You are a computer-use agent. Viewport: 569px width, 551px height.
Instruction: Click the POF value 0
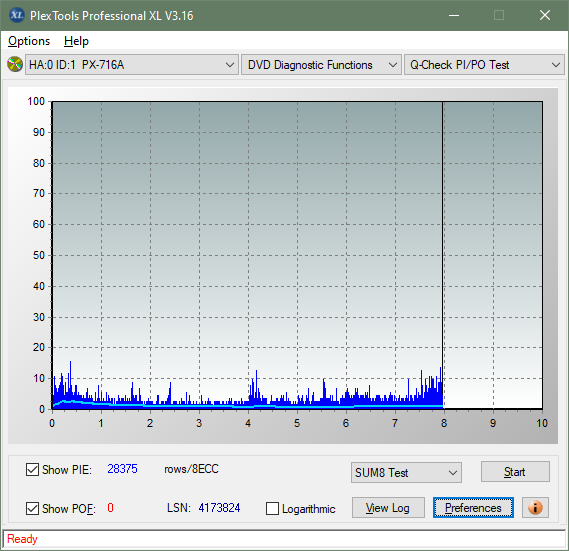tap(110, 507)
